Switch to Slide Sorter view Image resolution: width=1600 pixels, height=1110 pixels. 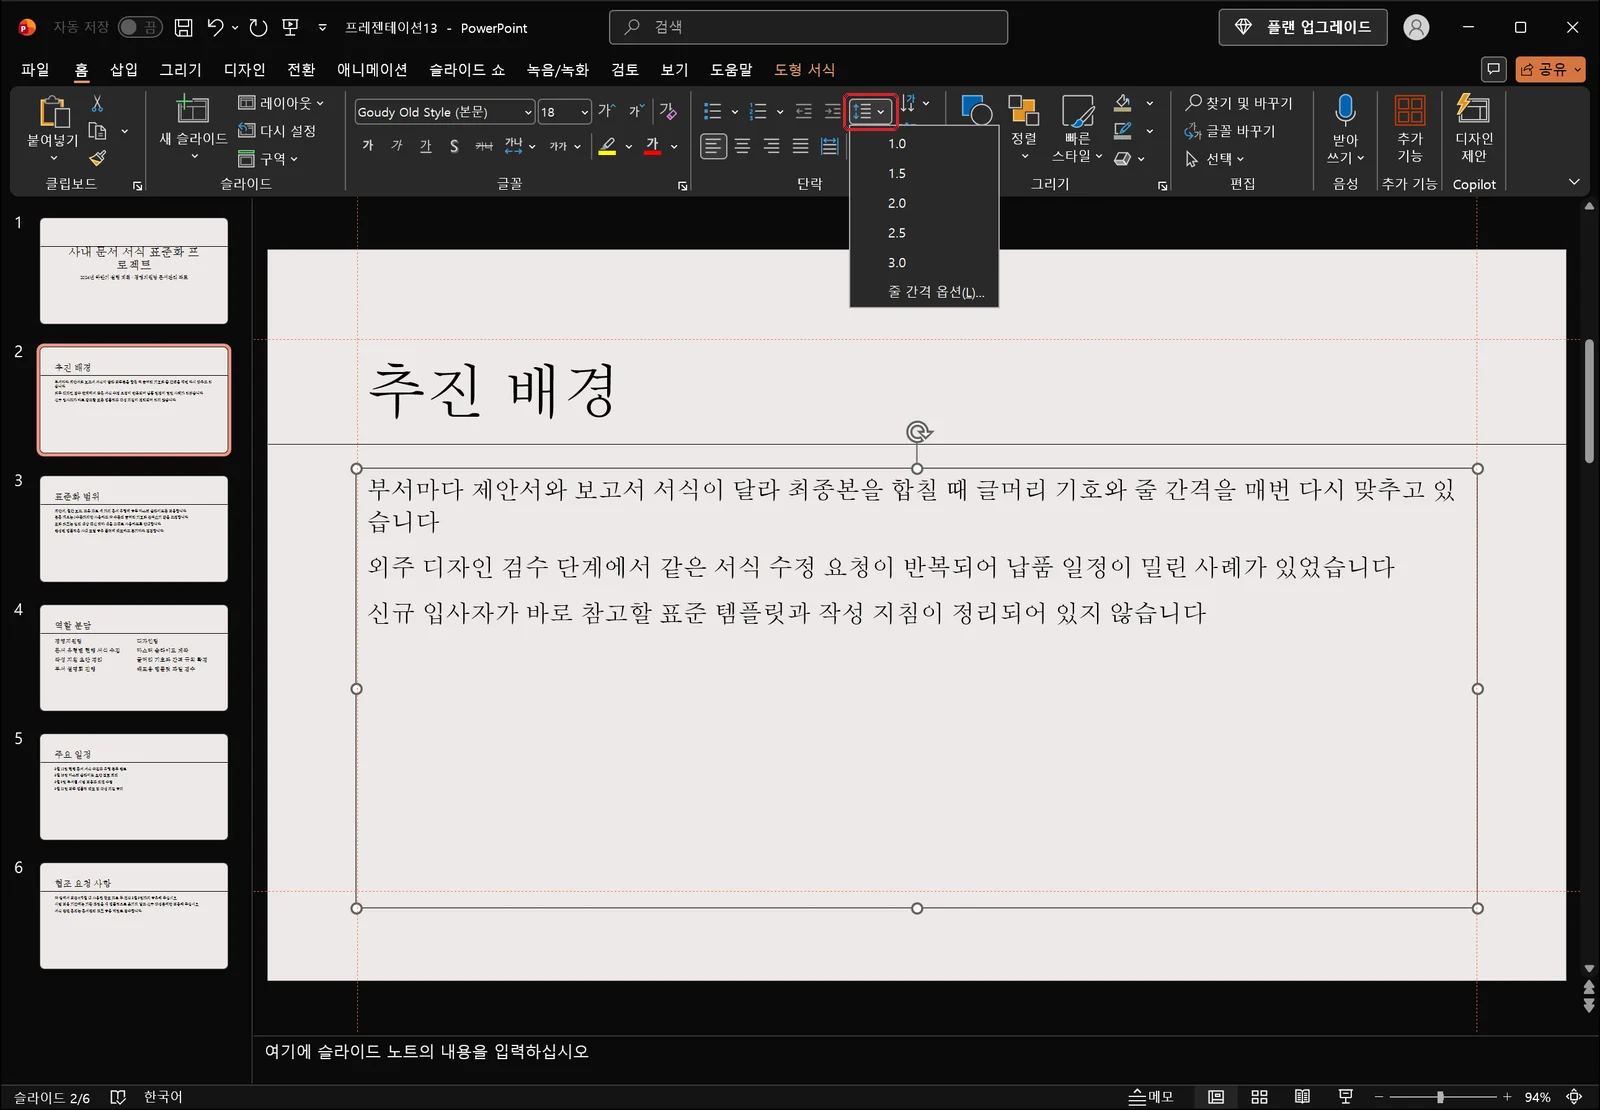click(1259, 1097)
